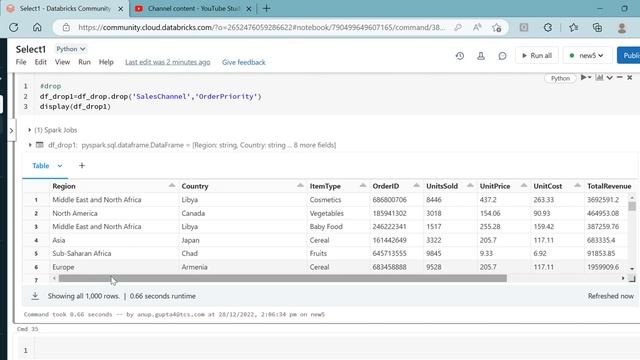This screenshot has width=640, height=360.
Task: Close the YouTube Studio browser tab
Action: 249,9
